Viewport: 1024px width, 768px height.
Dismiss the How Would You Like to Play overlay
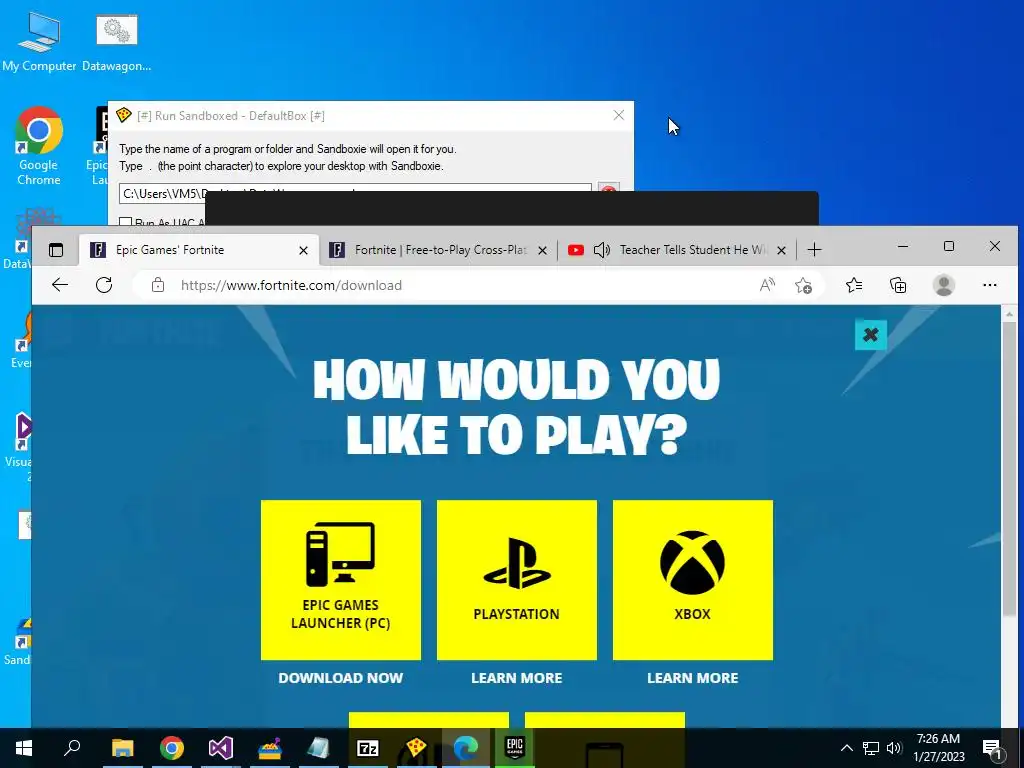click(x=871, y=335)
